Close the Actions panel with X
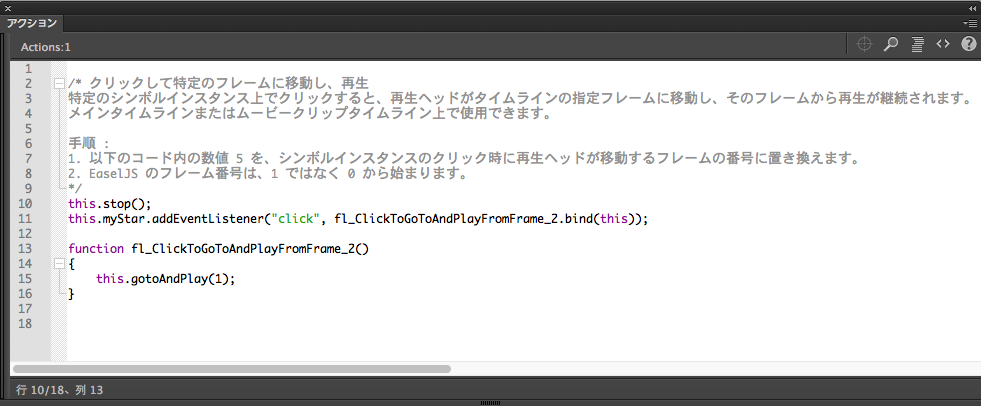This screenshot has height=406, width=981. (x=8, y=8)
